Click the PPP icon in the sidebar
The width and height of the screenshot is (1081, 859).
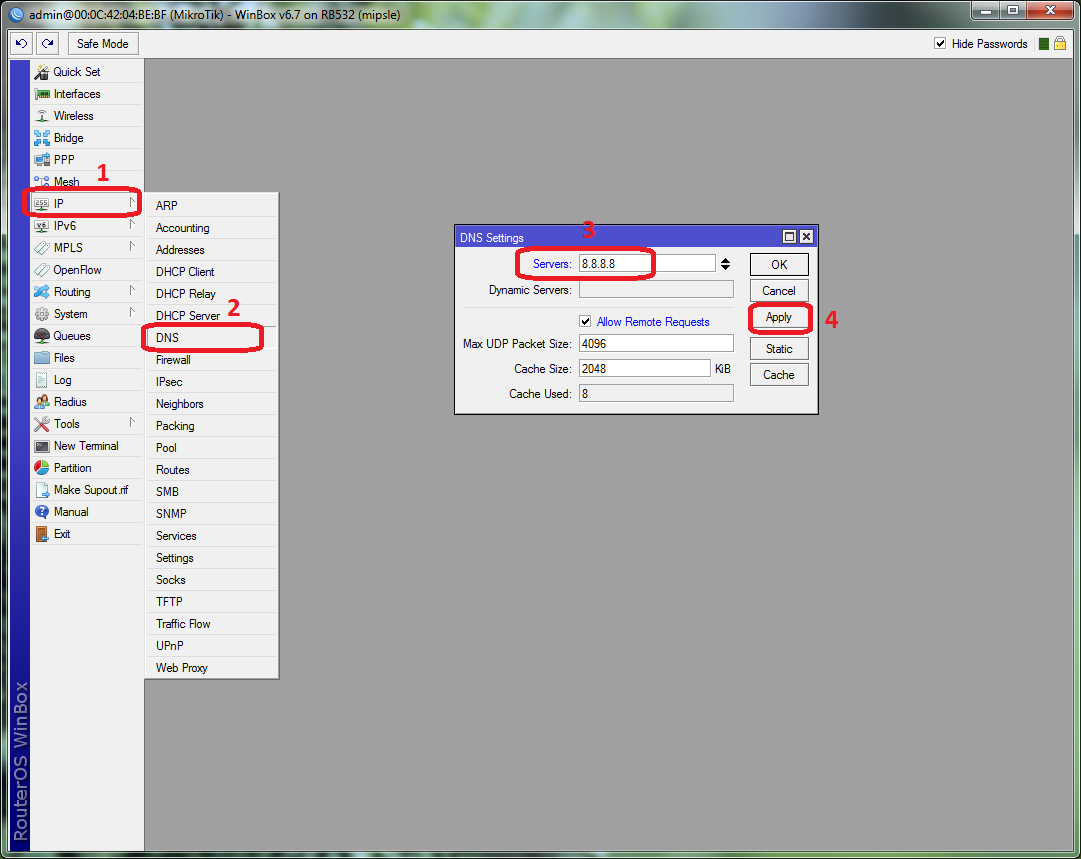[x=42, y=160]
